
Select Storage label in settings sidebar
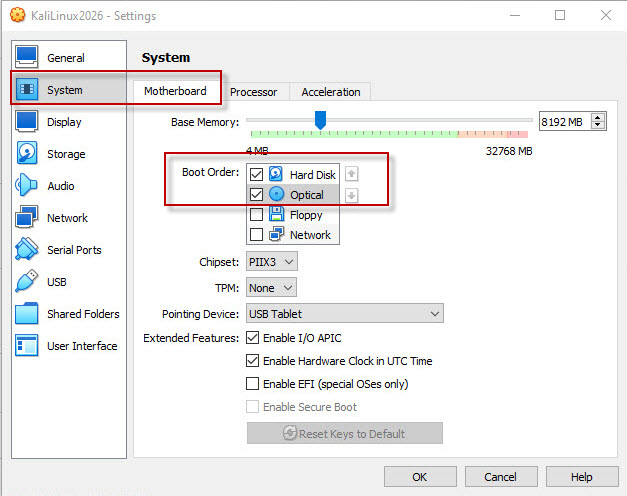pos(66,154)
